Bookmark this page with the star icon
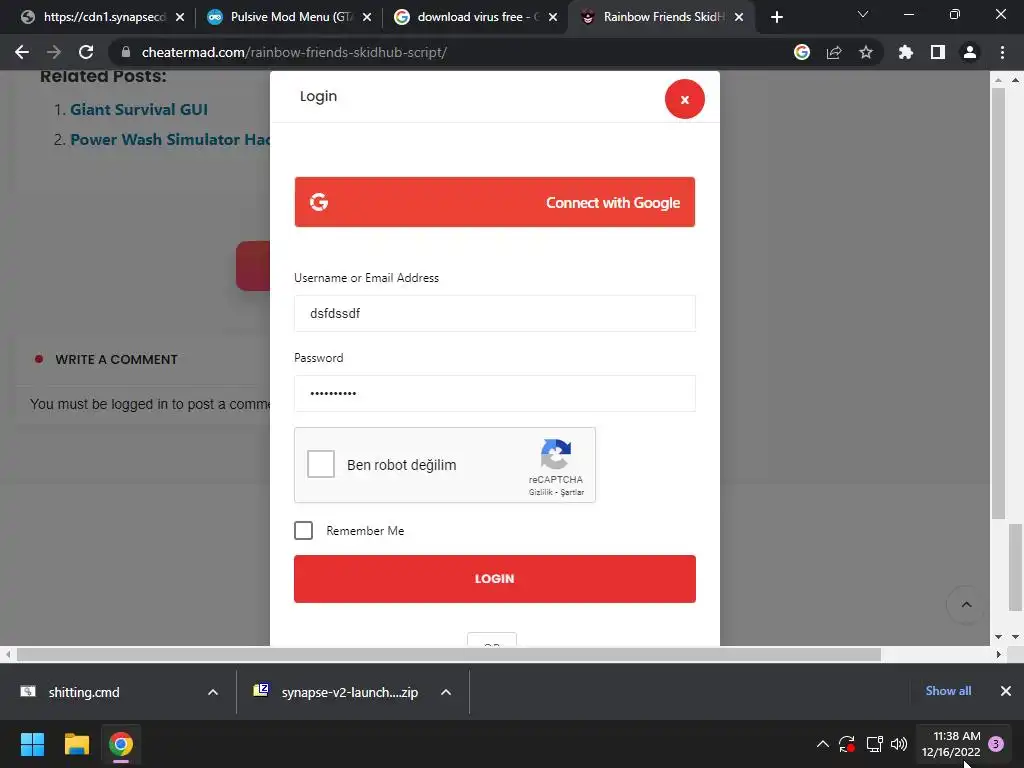This screenshot has width=1024, height=768. (x=866, y=52)
